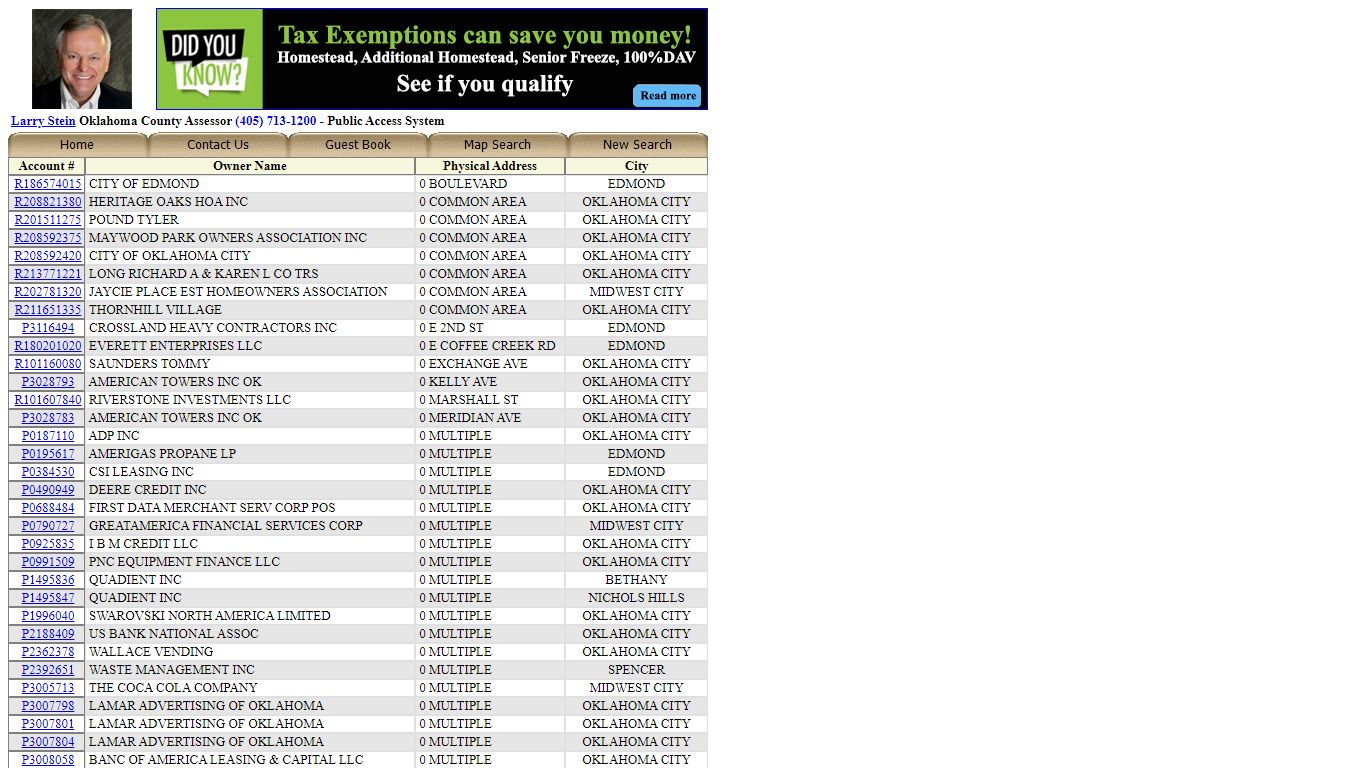The height and width of the screenshot is (768, 1366).
Task: Open account P3007801
Action: pos(48,724)
